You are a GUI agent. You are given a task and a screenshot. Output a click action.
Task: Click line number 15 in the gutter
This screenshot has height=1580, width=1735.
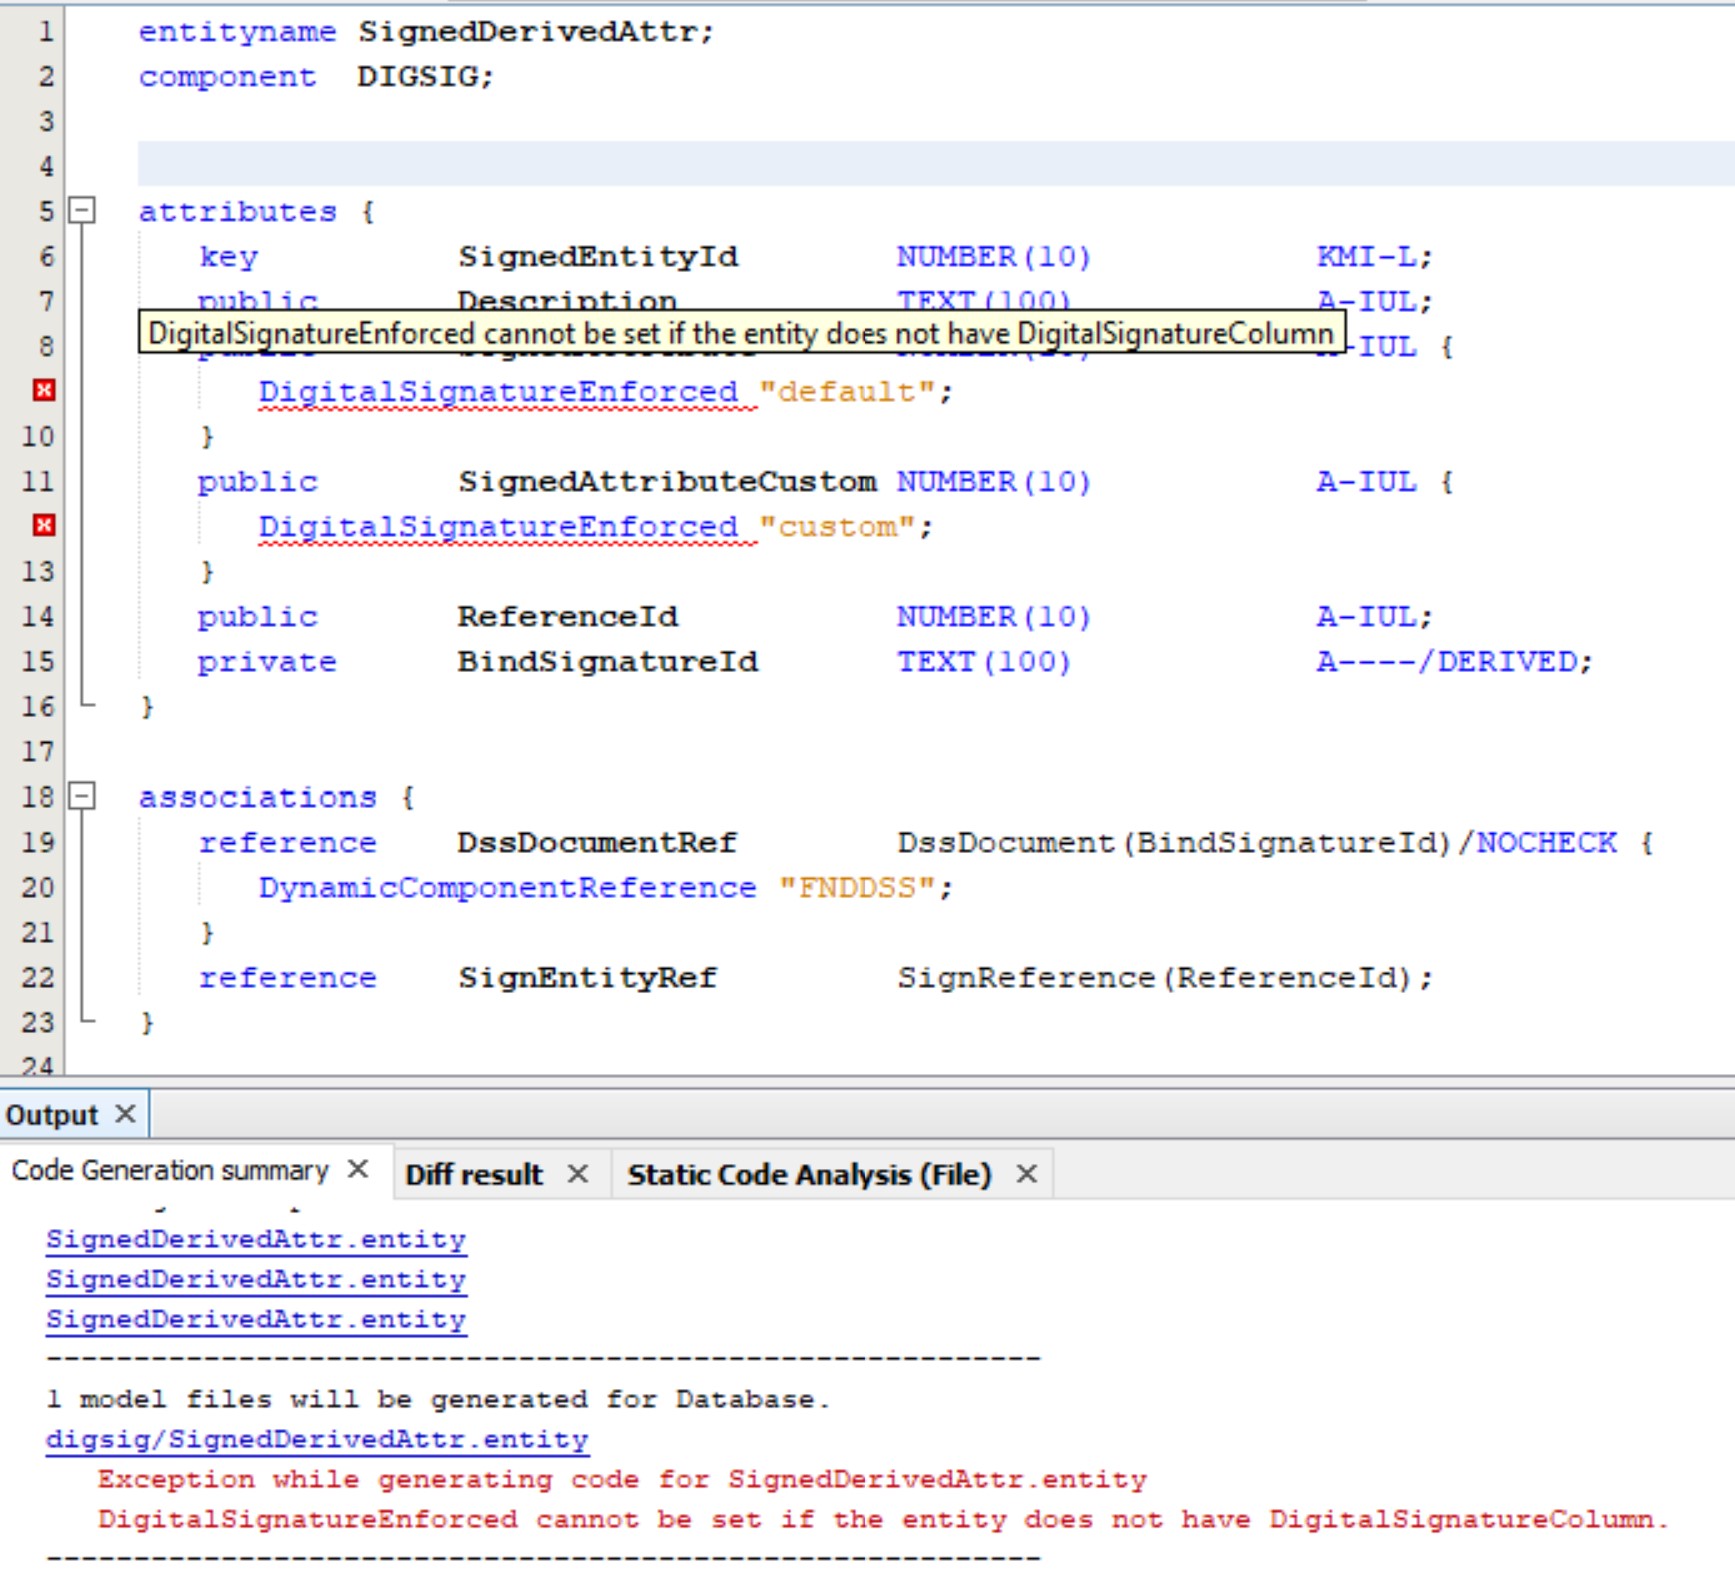tap(38, 662)
